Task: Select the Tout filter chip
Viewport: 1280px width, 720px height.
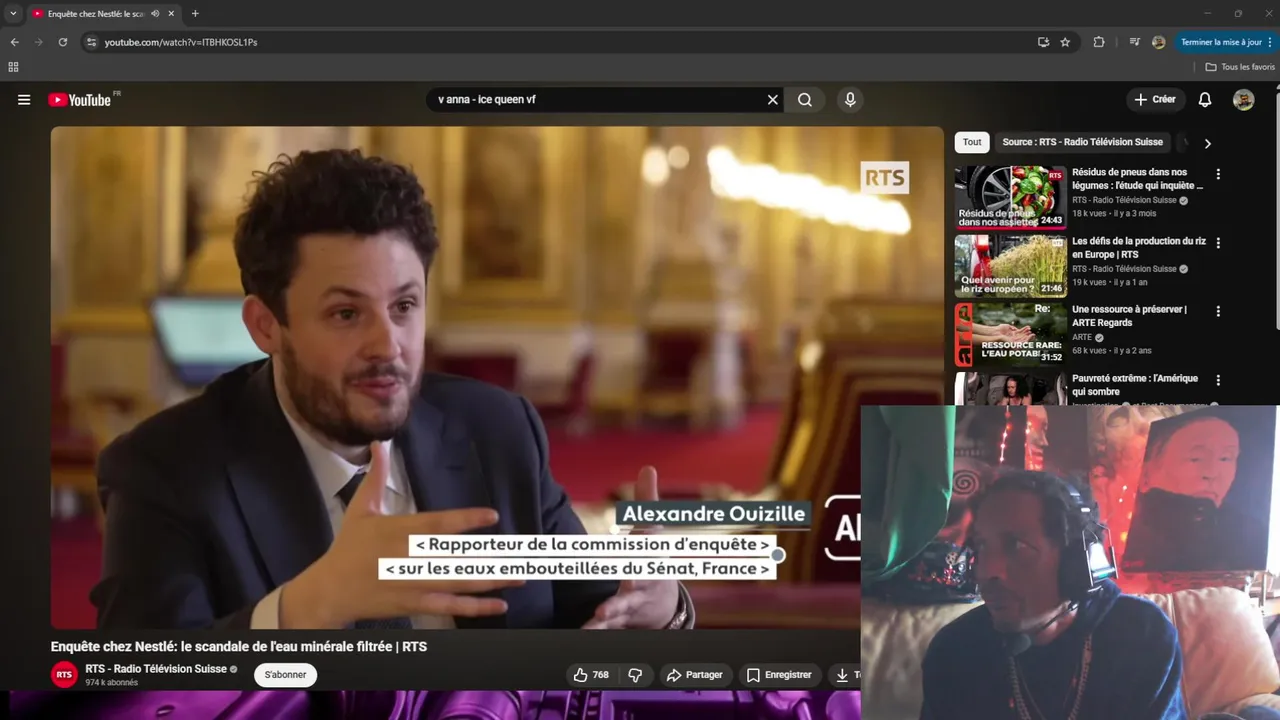Action: pyautogui.click(x=972, y=142)
